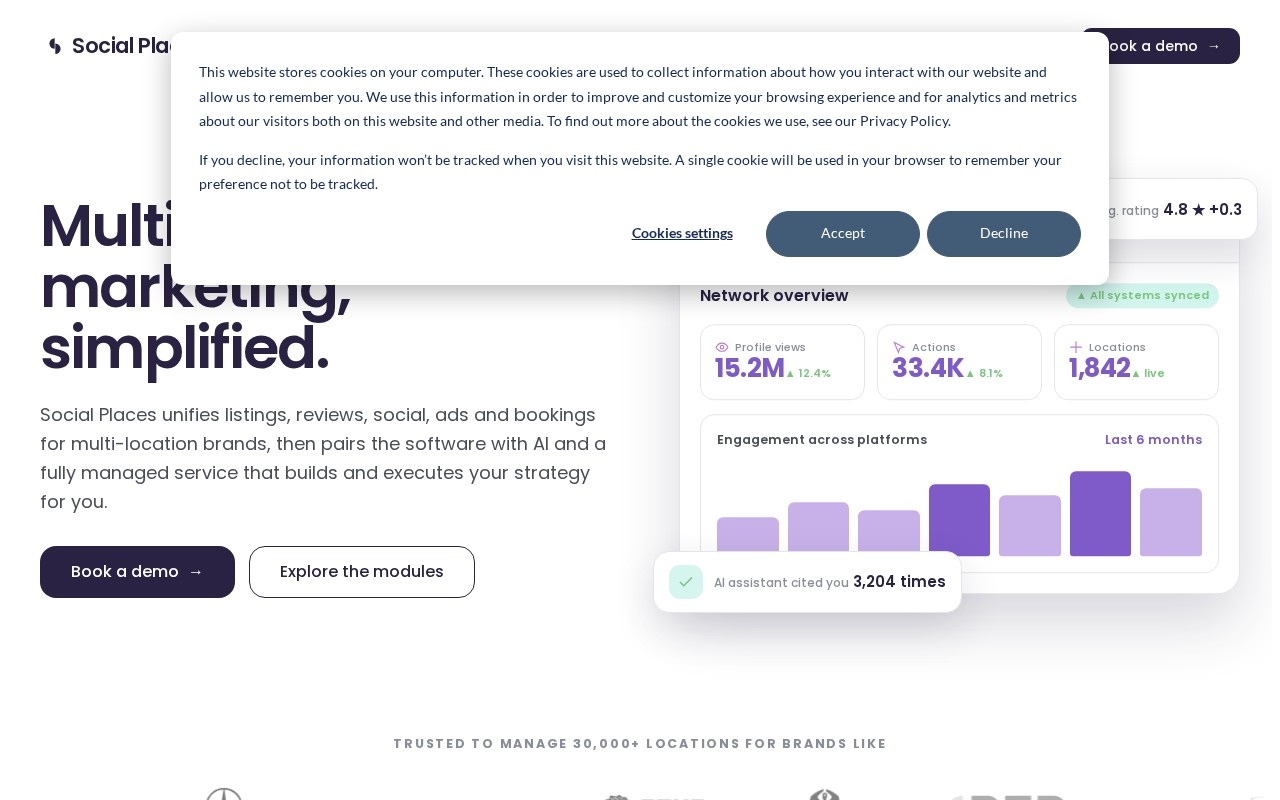Click Book a demo in the header

[x=1160, y=46]
